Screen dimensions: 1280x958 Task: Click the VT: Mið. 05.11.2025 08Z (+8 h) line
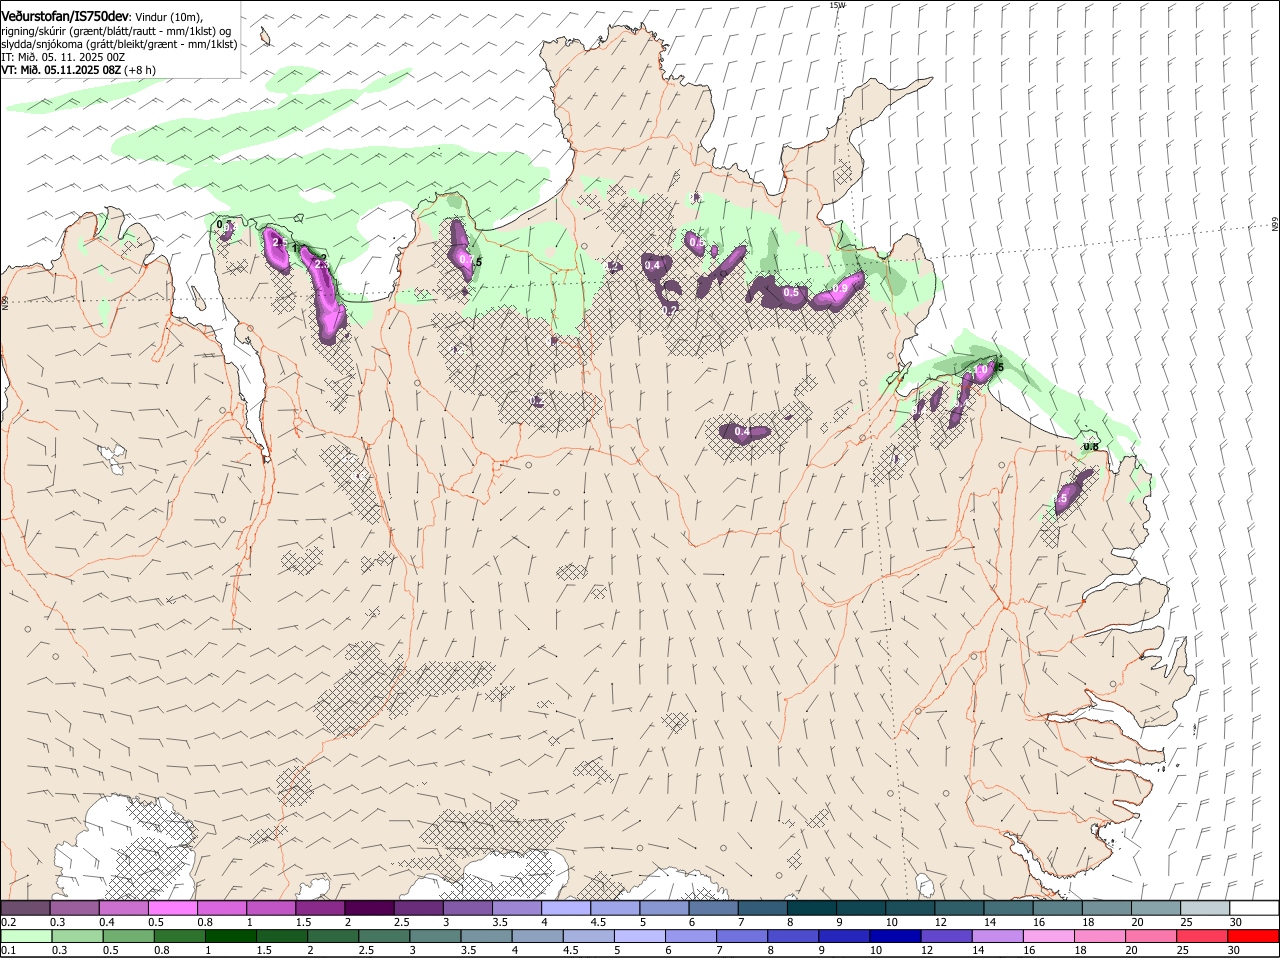[78, 70]
